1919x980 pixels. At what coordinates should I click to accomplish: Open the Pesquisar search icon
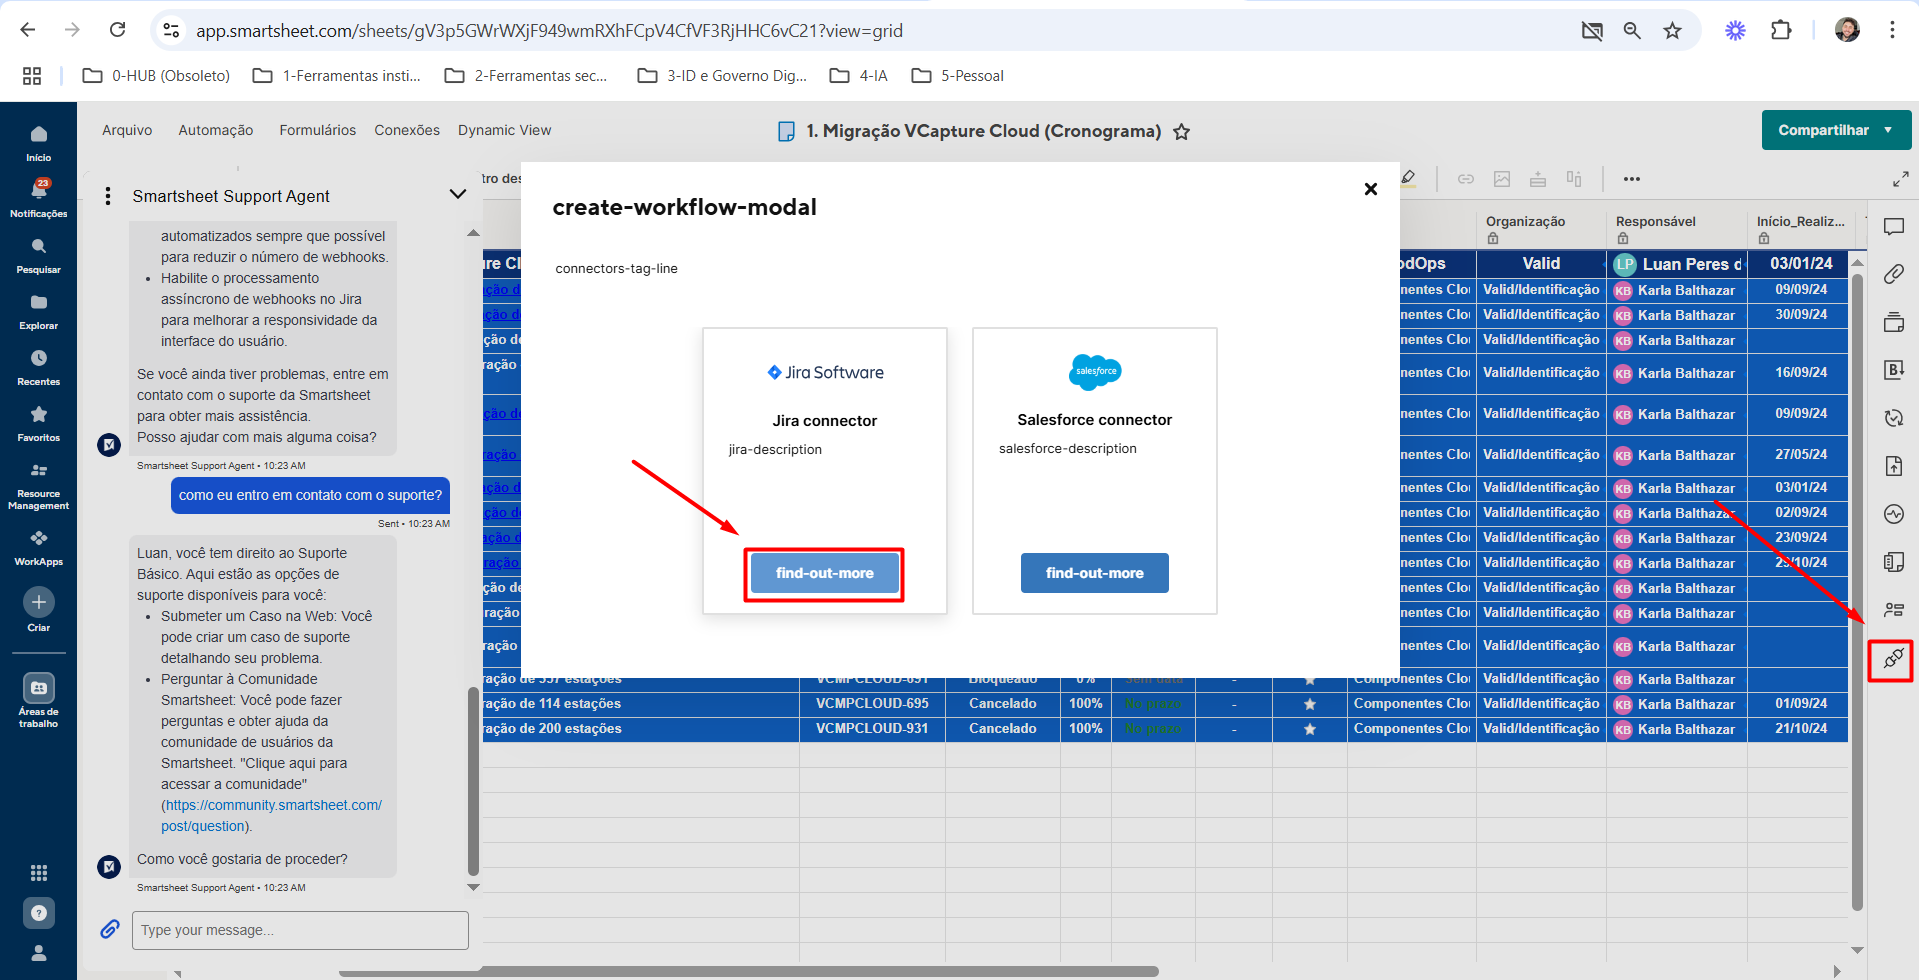[x=38, y=255]
